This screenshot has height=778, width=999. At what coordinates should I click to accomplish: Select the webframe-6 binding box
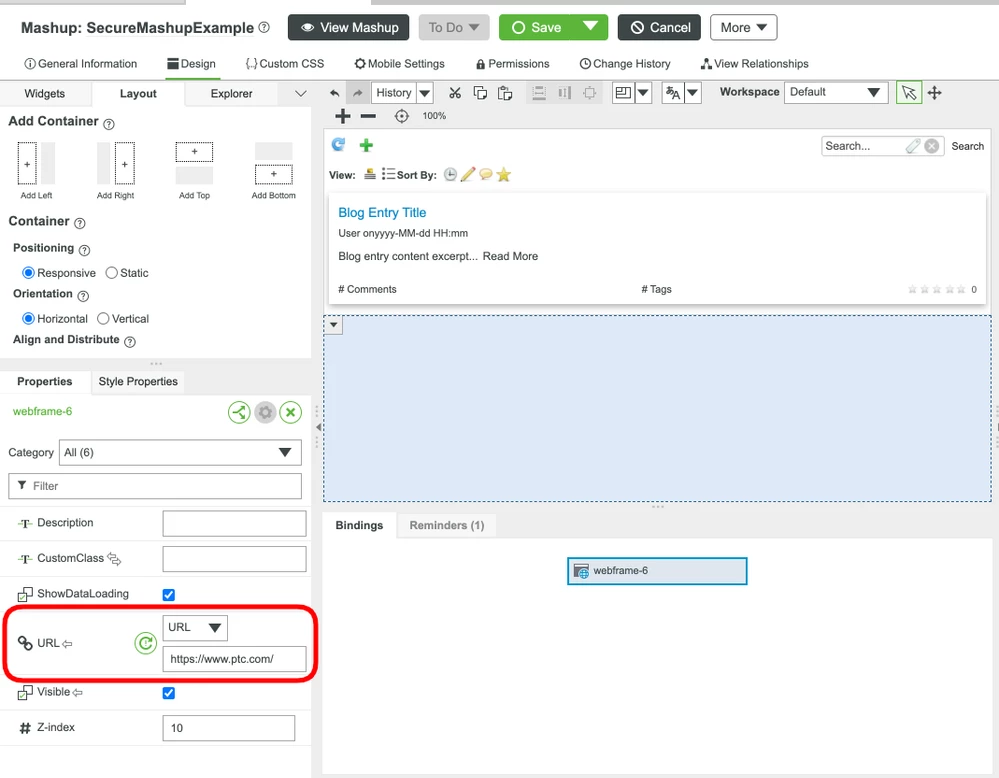657,571
